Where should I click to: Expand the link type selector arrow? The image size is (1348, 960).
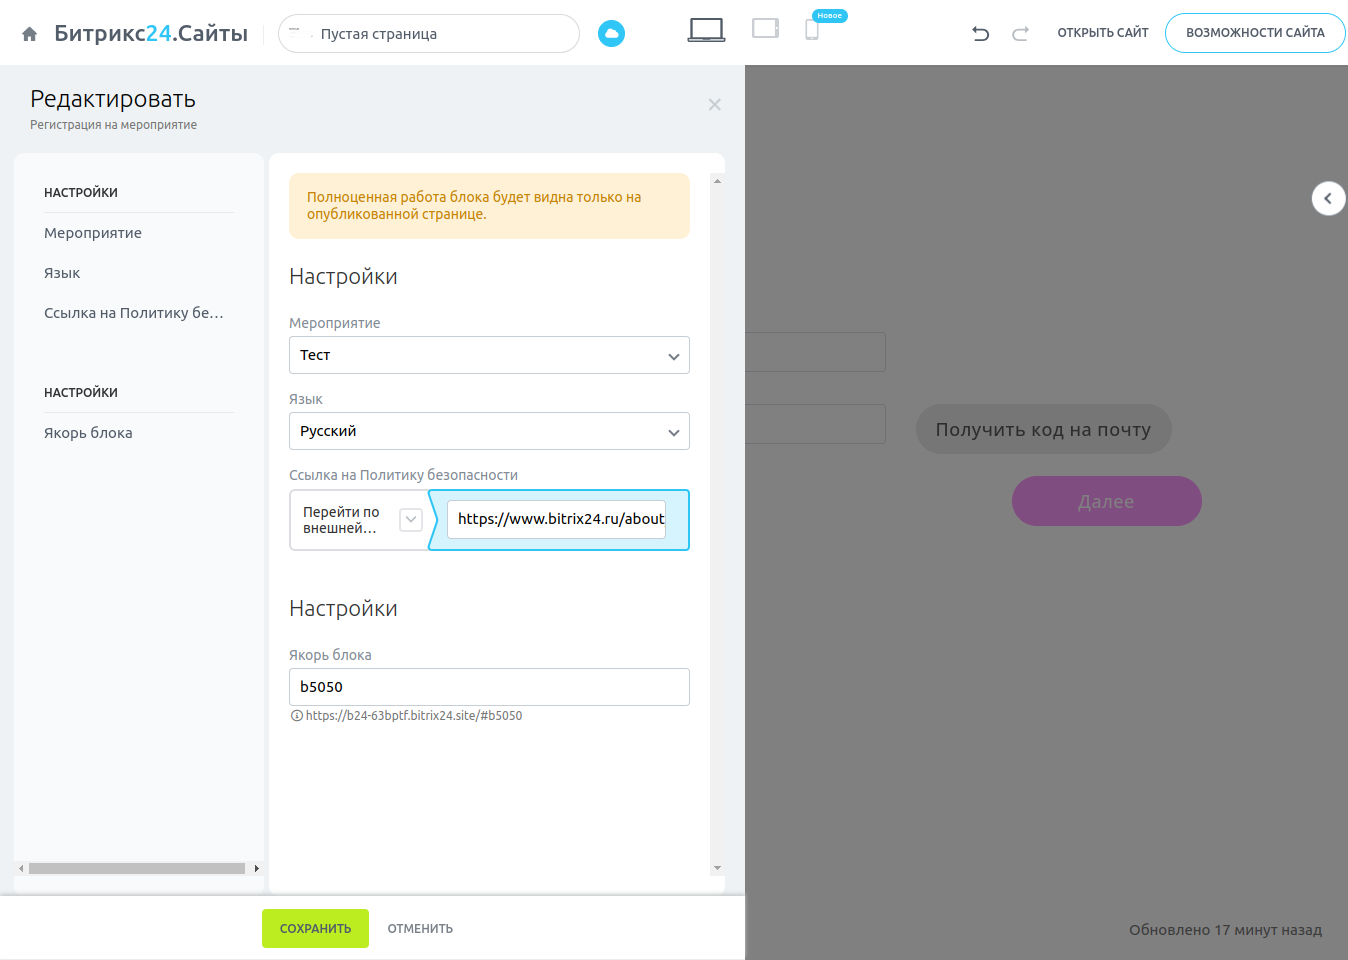[411, 520]
